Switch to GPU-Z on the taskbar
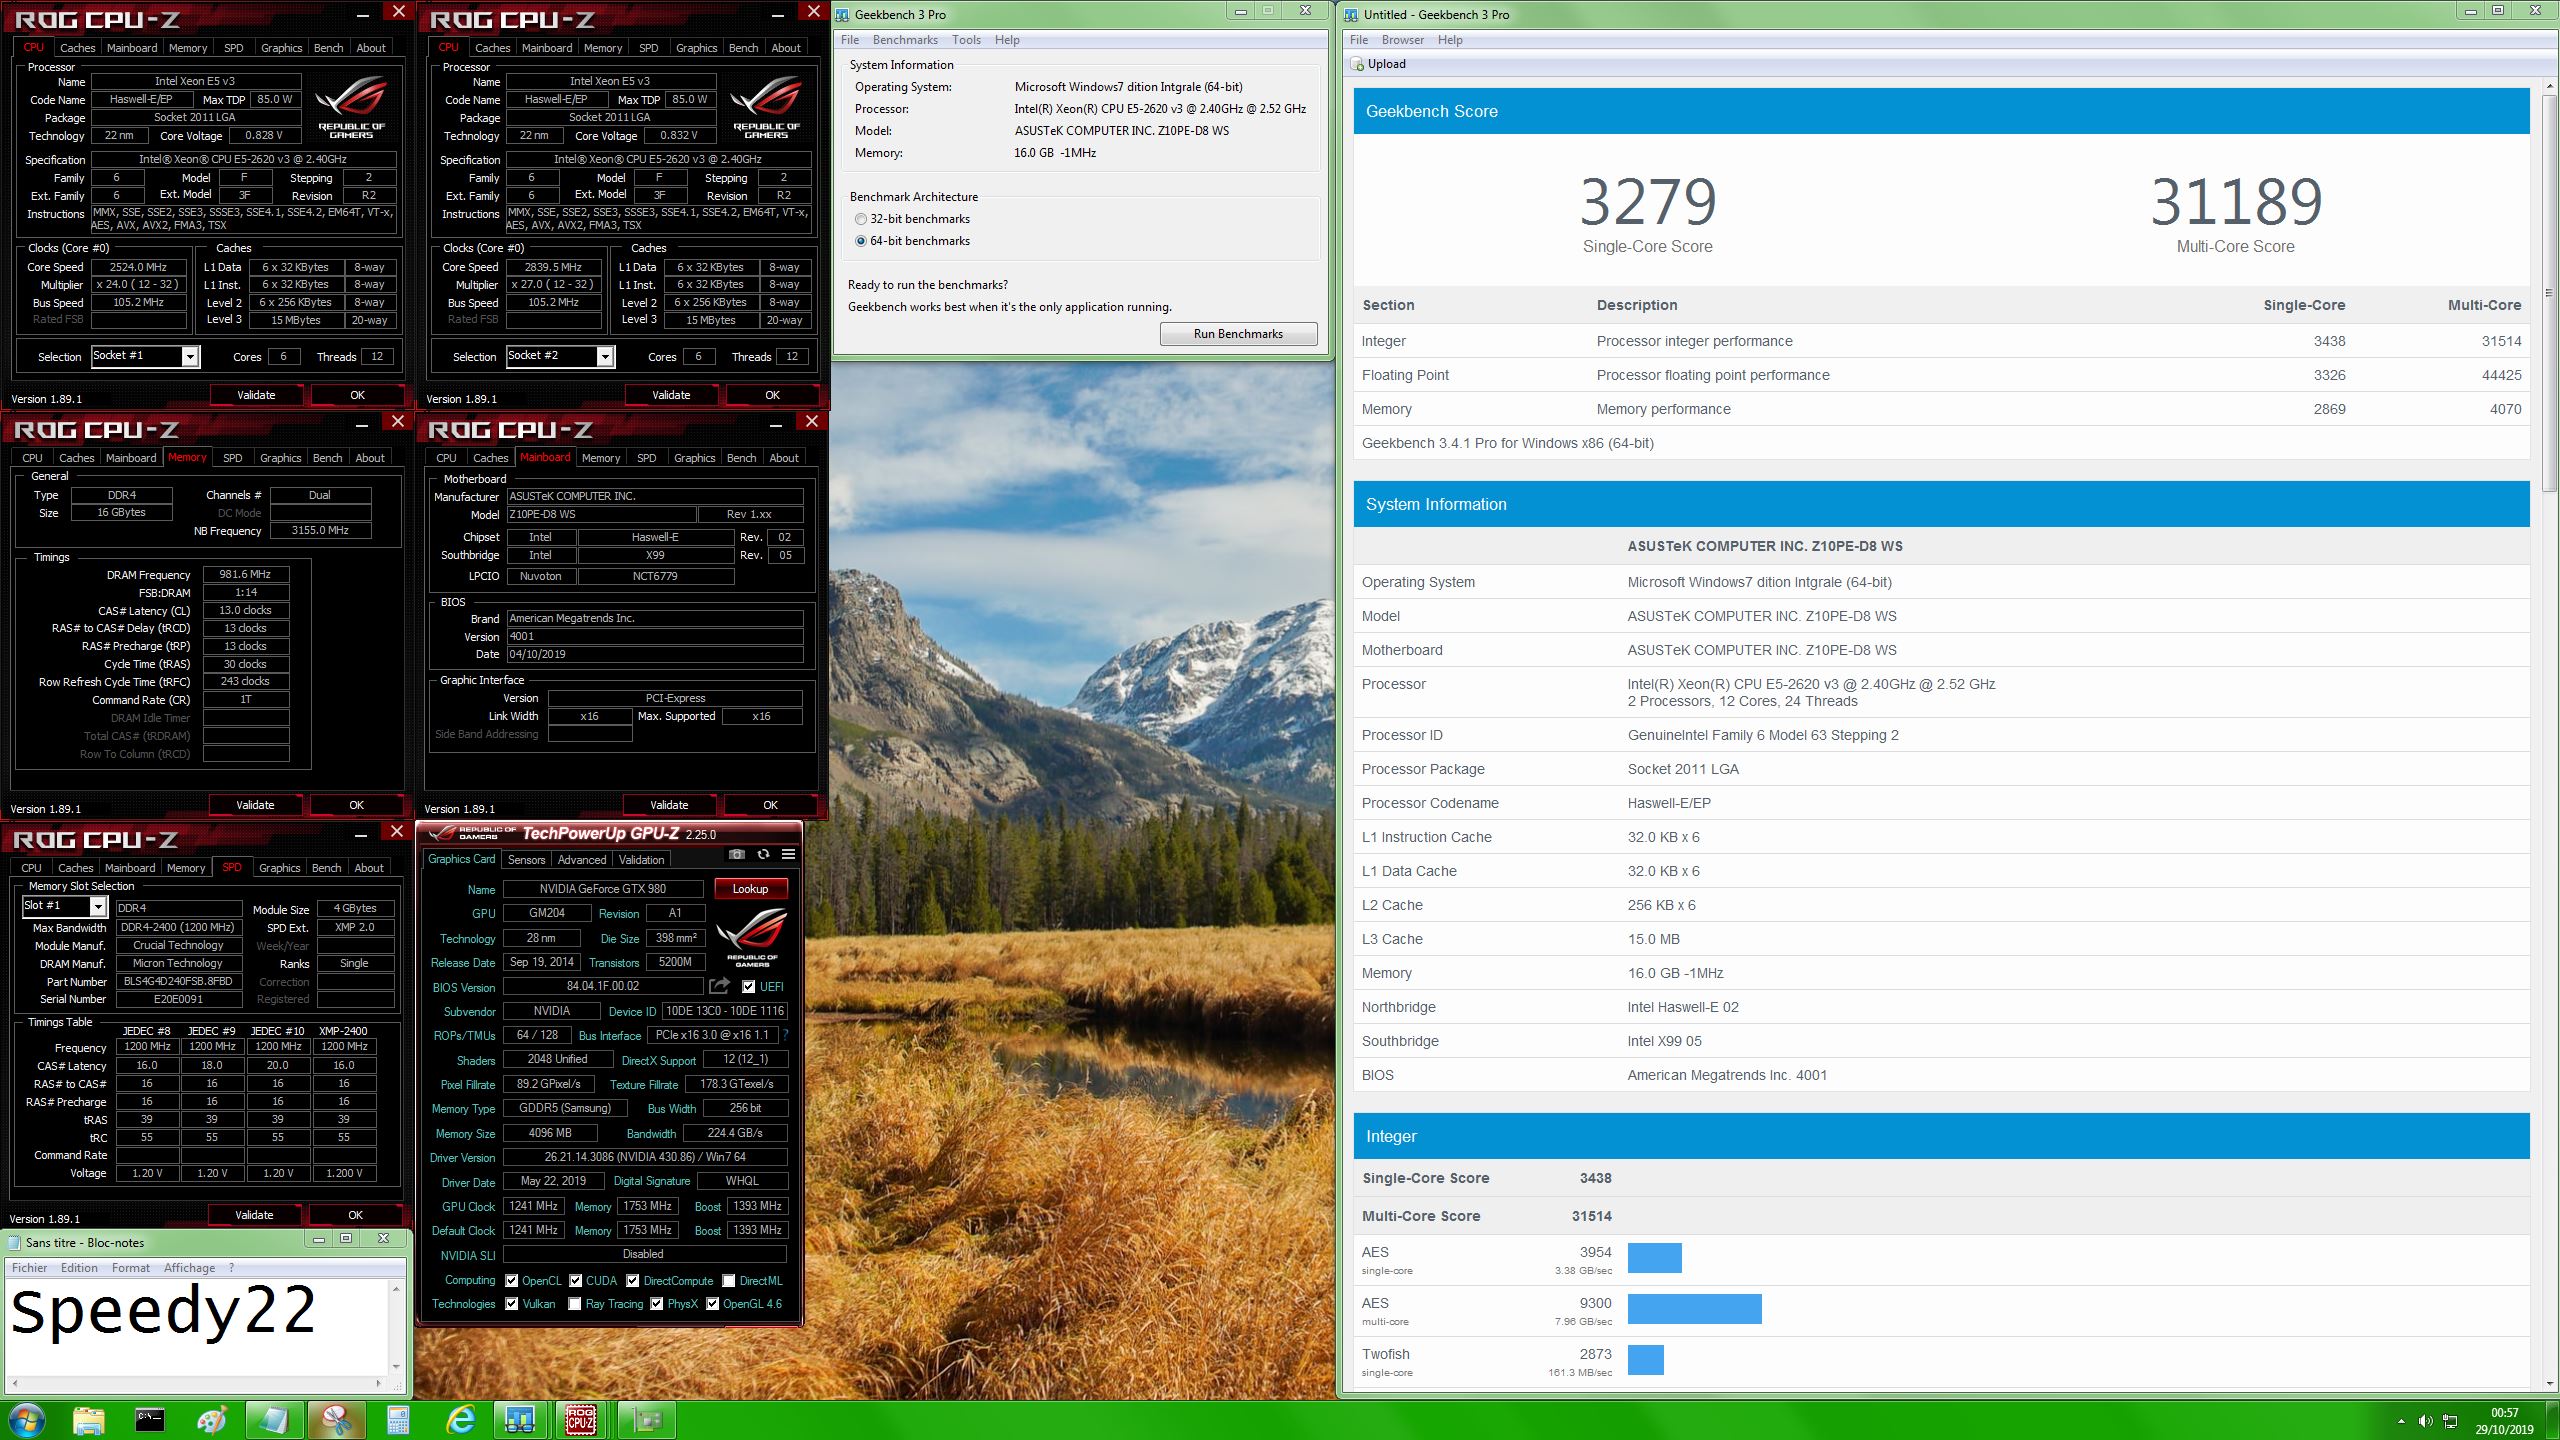 (x=647, y=1420)
